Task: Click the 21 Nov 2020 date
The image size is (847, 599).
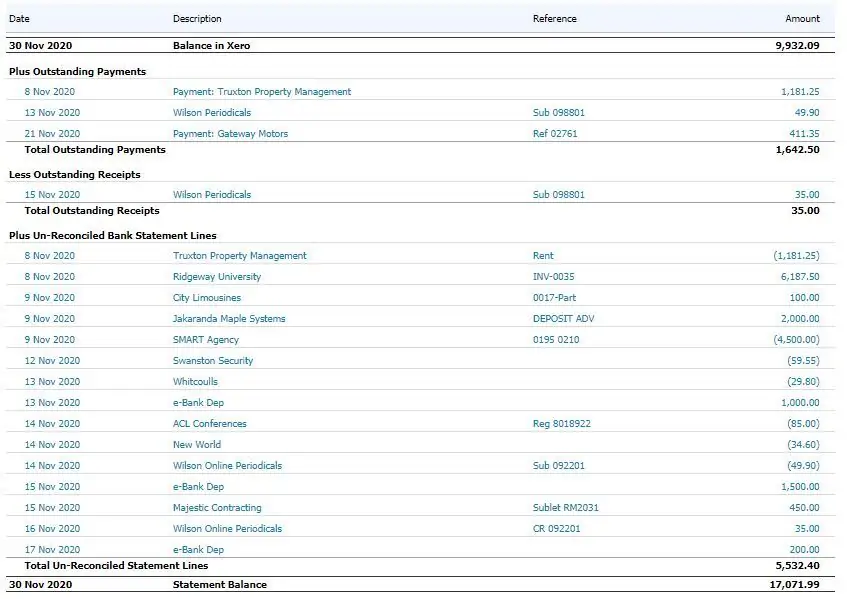Action: point(52,134)
